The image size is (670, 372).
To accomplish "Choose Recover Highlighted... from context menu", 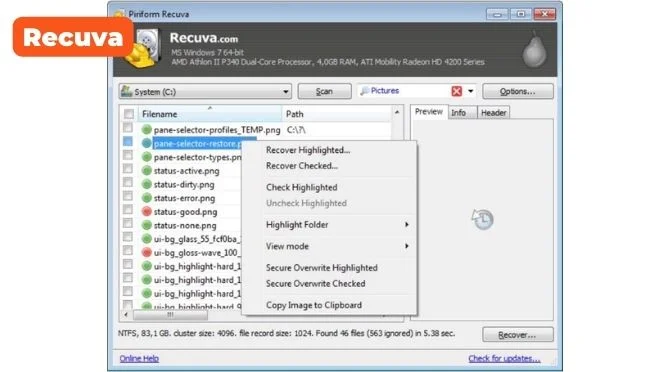I will [x=308, y=150].
